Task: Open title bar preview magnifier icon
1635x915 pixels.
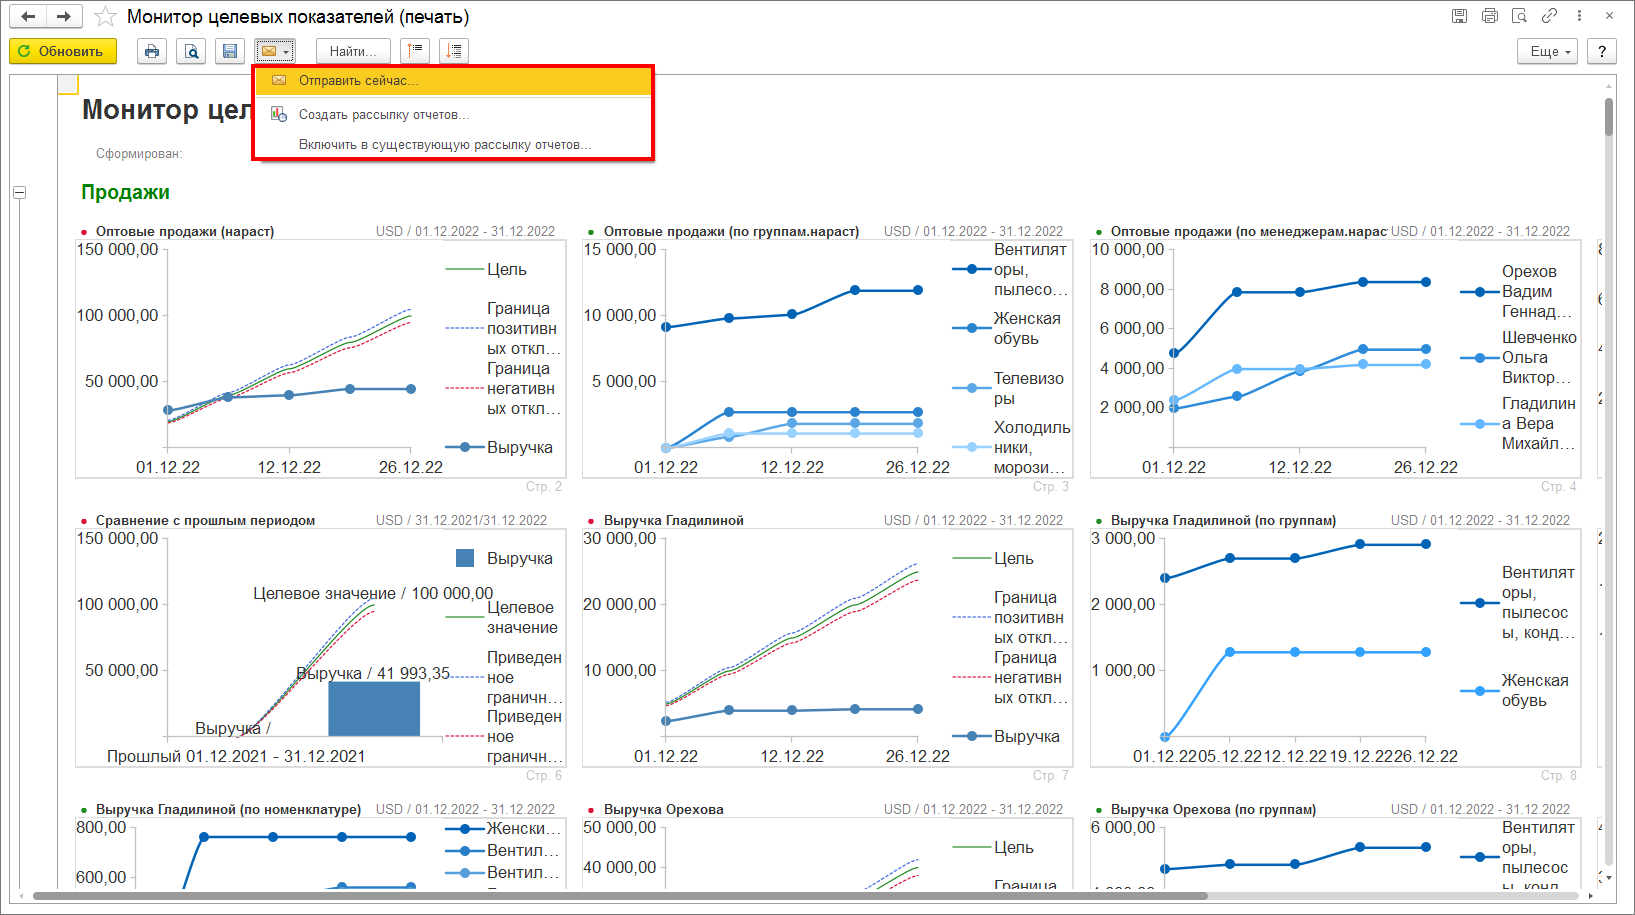Action: pyautogui.click(x=1519, y=16)
